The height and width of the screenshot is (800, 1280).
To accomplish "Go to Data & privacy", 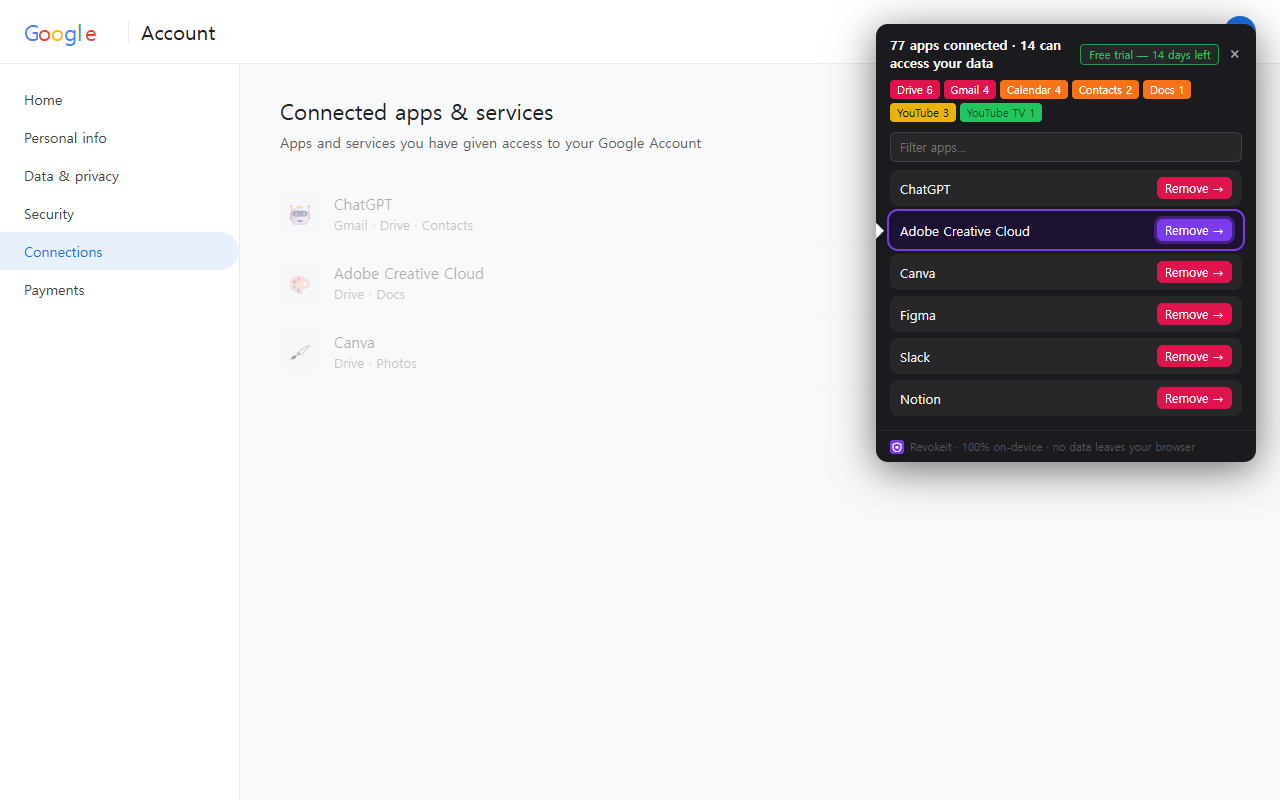I will [71, 176].
